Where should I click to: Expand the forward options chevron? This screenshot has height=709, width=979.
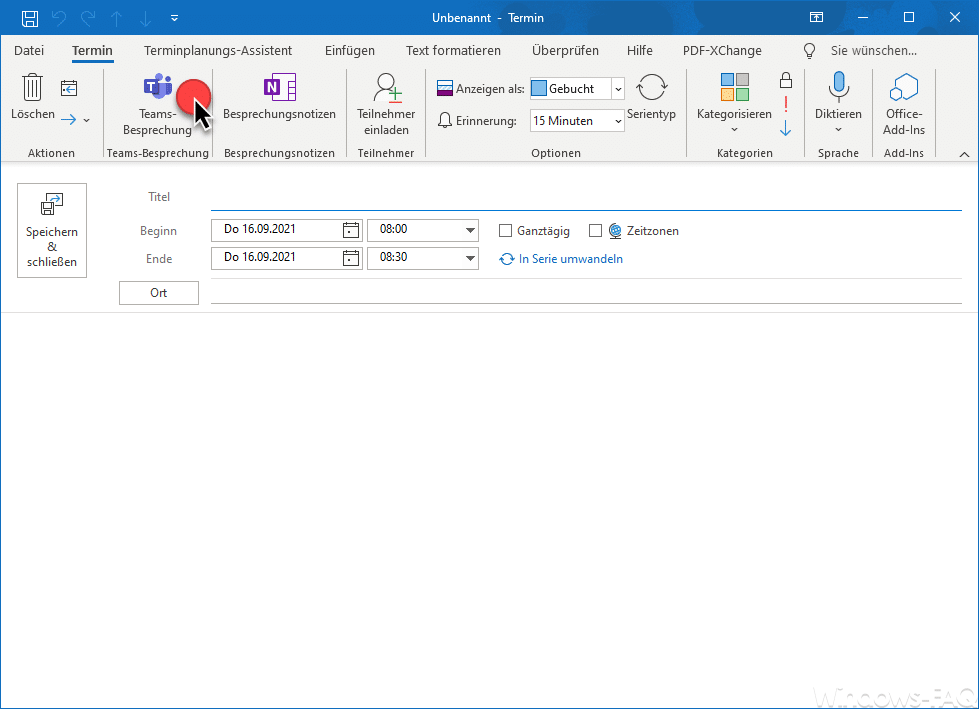(87, 120)
